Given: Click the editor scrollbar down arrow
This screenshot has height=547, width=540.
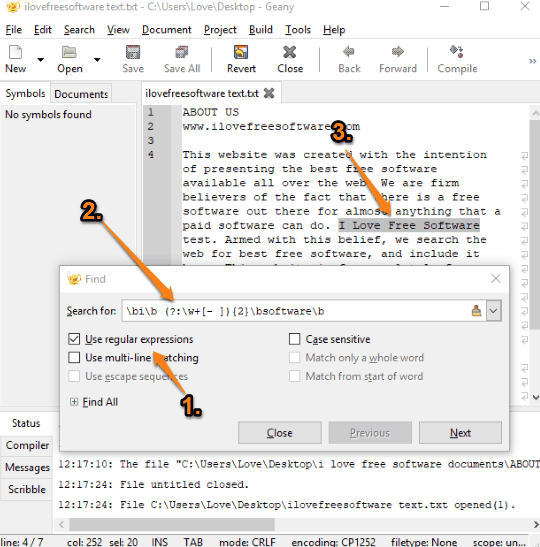Looking at the screenshot, I should point(535,397).
